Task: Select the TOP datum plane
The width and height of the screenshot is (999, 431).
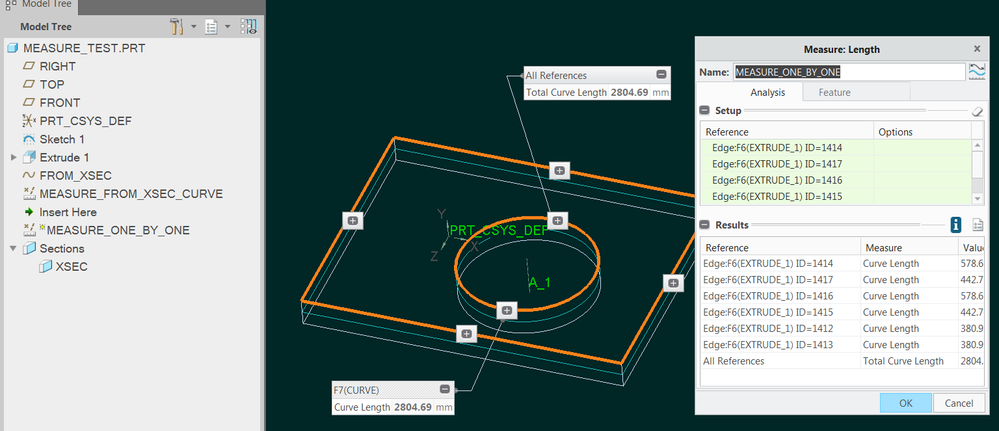Action: [52, 84]
